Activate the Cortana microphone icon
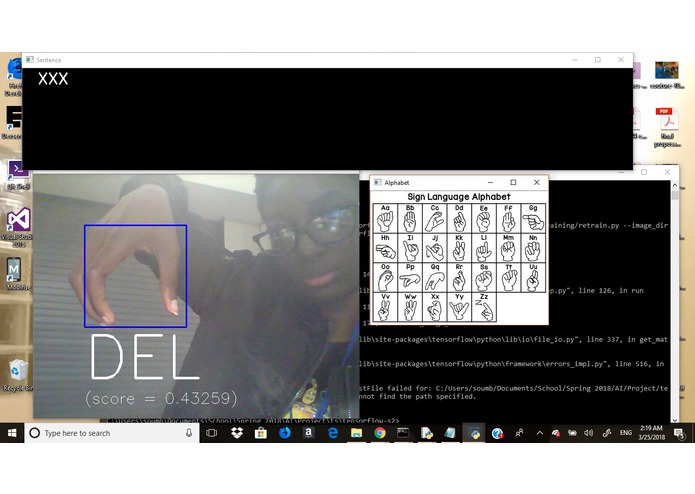Image resolution: width=695 pixels, height=494 pixels. click(189, 433)
